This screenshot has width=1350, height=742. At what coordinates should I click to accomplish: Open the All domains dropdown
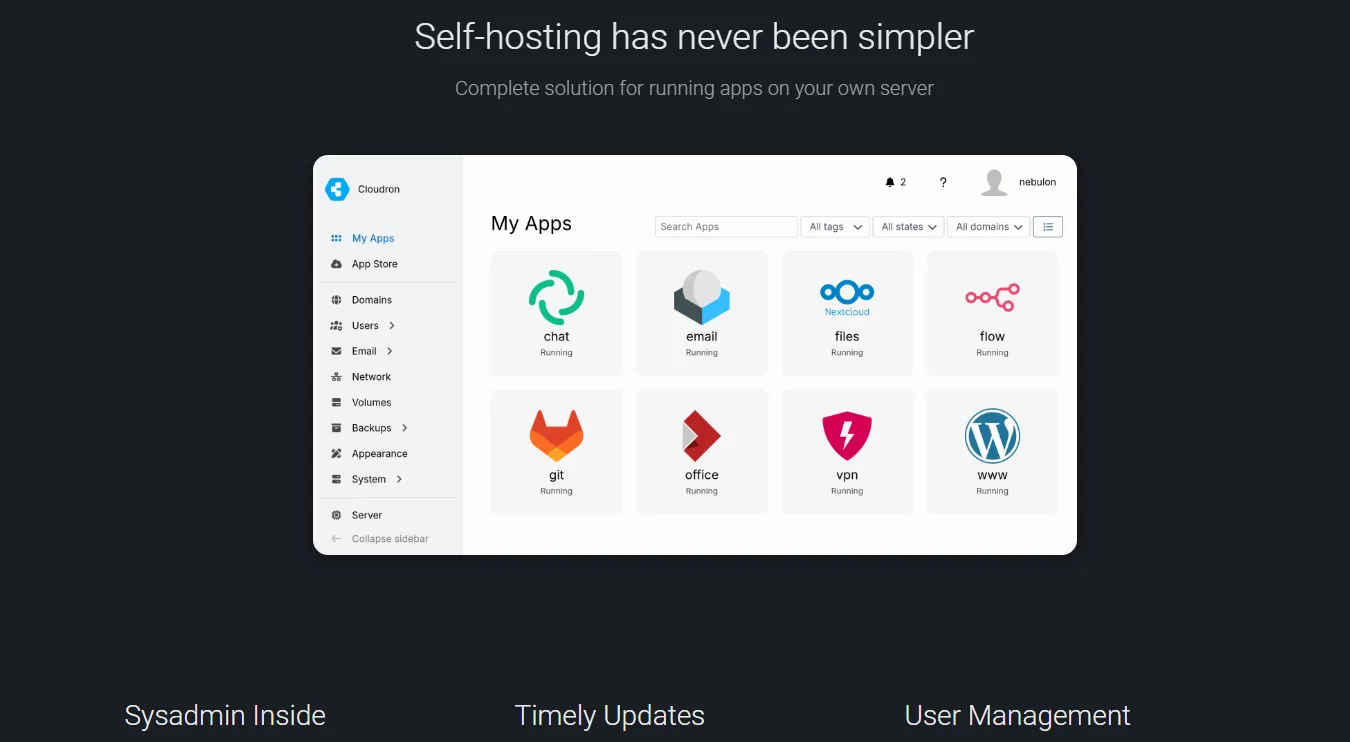[x=988, y=227]
